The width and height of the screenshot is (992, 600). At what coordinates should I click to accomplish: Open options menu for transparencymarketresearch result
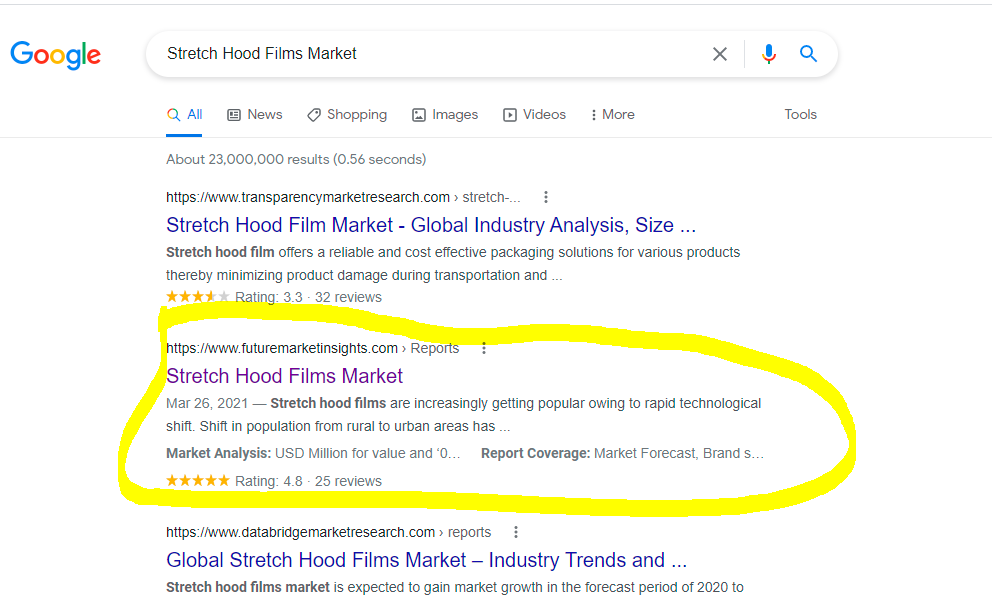(546, 197)
